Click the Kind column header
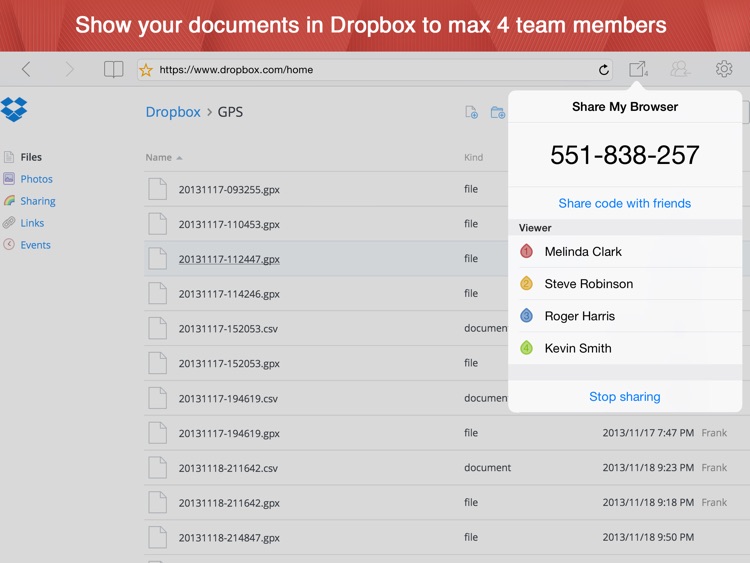The image size is (750, 563). (x=473, y=157)
